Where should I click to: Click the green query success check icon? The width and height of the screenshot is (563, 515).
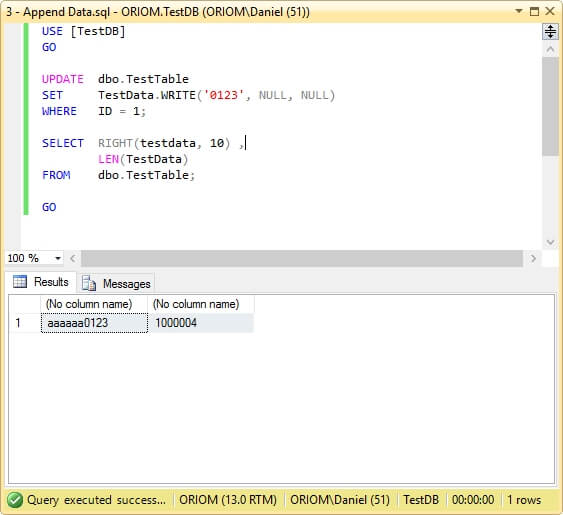[x=15, y=500]
